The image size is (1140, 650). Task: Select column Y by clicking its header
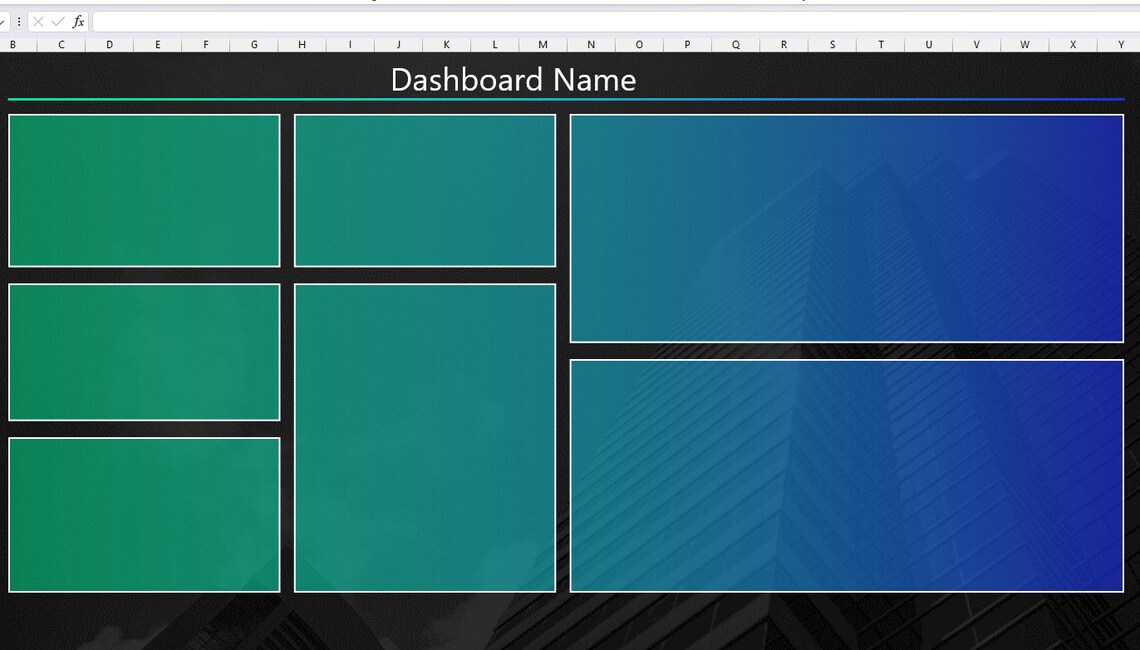click(x=1120, y=44)
